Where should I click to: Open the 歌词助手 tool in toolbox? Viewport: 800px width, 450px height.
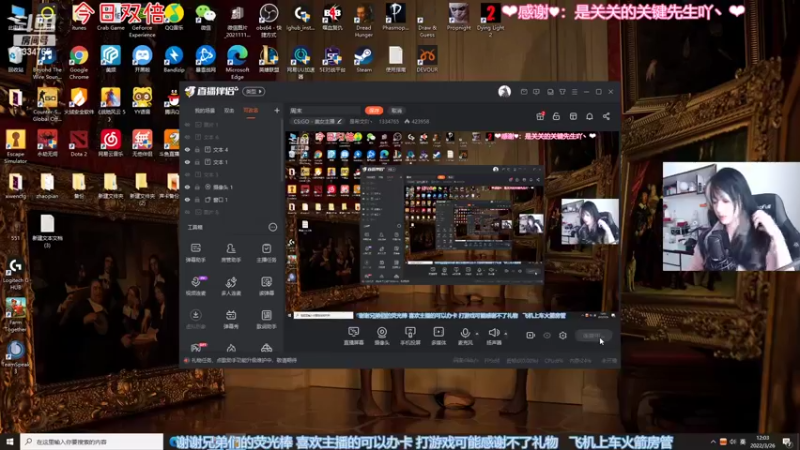[x=266, y=319]
